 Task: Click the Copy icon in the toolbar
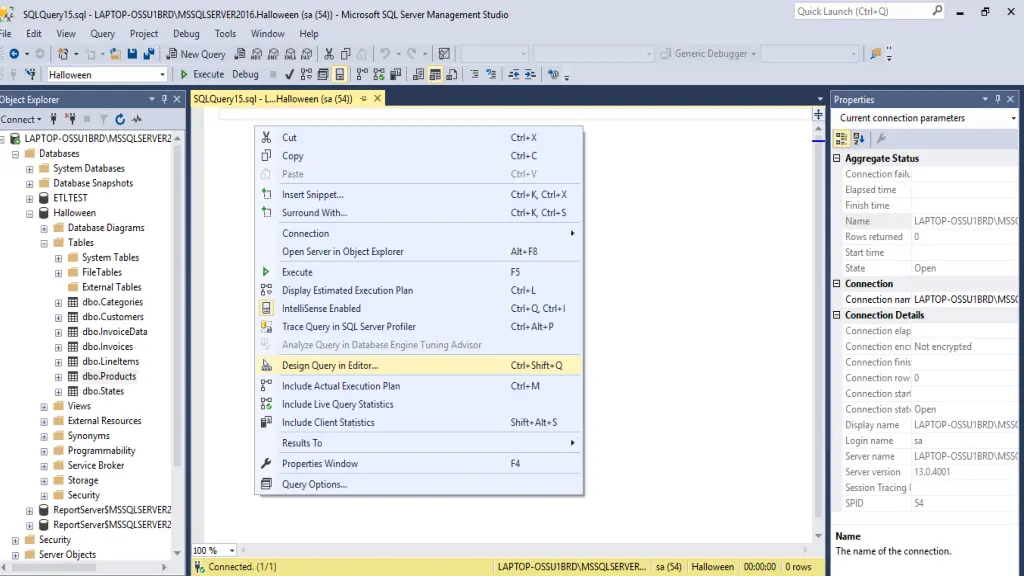click(x=345, y=54)
